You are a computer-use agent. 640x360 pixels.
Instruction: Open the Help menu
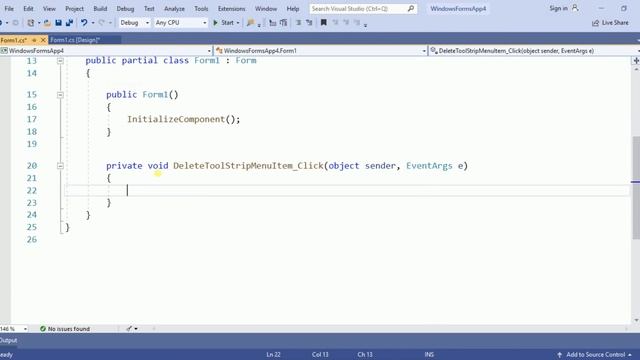click(x=293, y=8)
